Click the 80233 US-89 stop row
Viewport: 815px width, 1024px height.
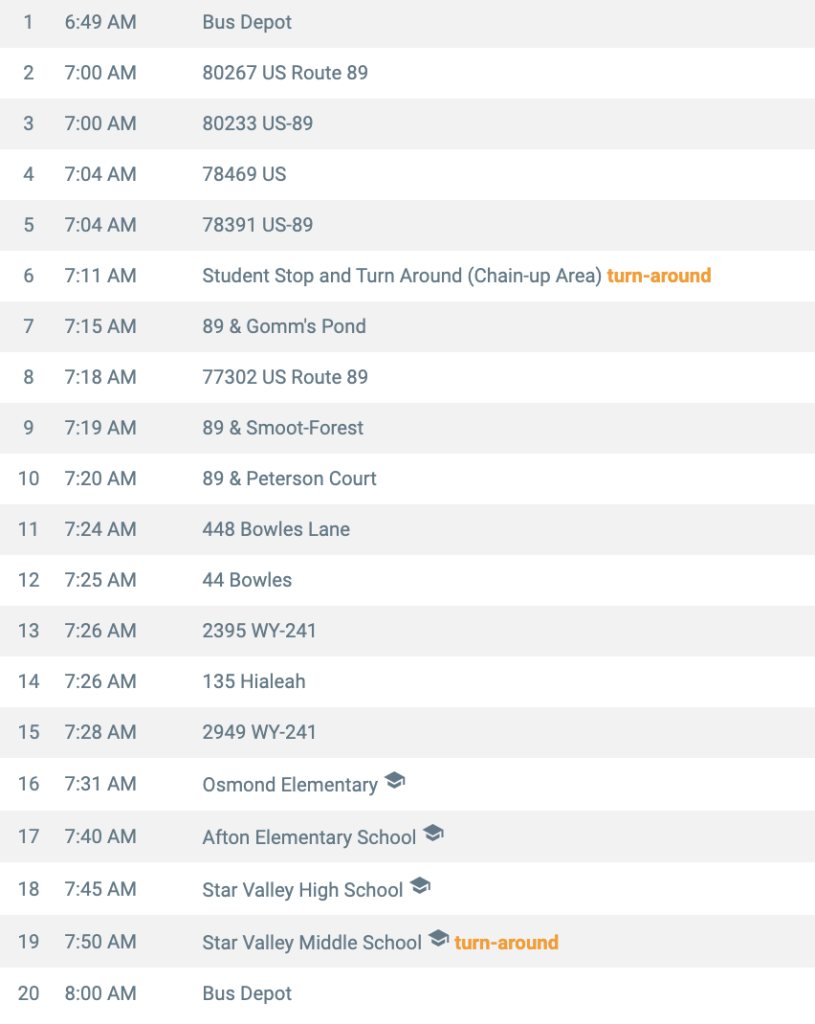point(257,124)
